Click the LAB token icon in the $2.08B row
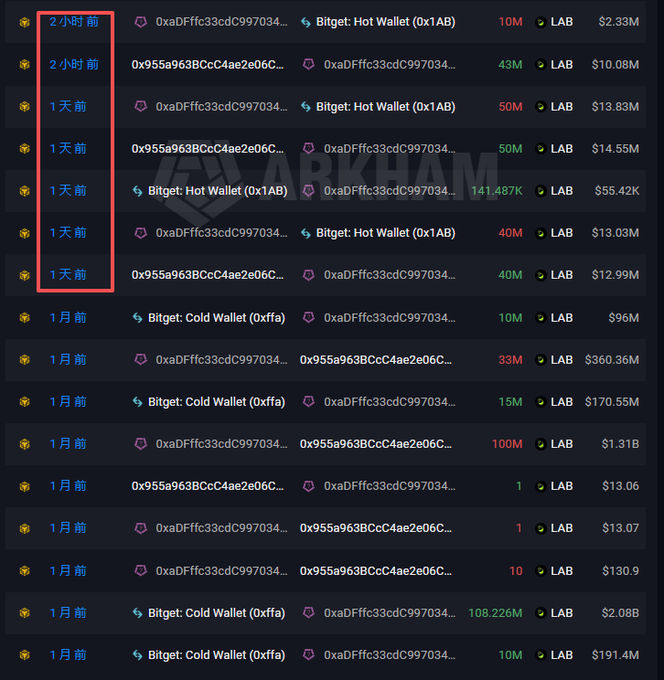 tap(540, 613)
